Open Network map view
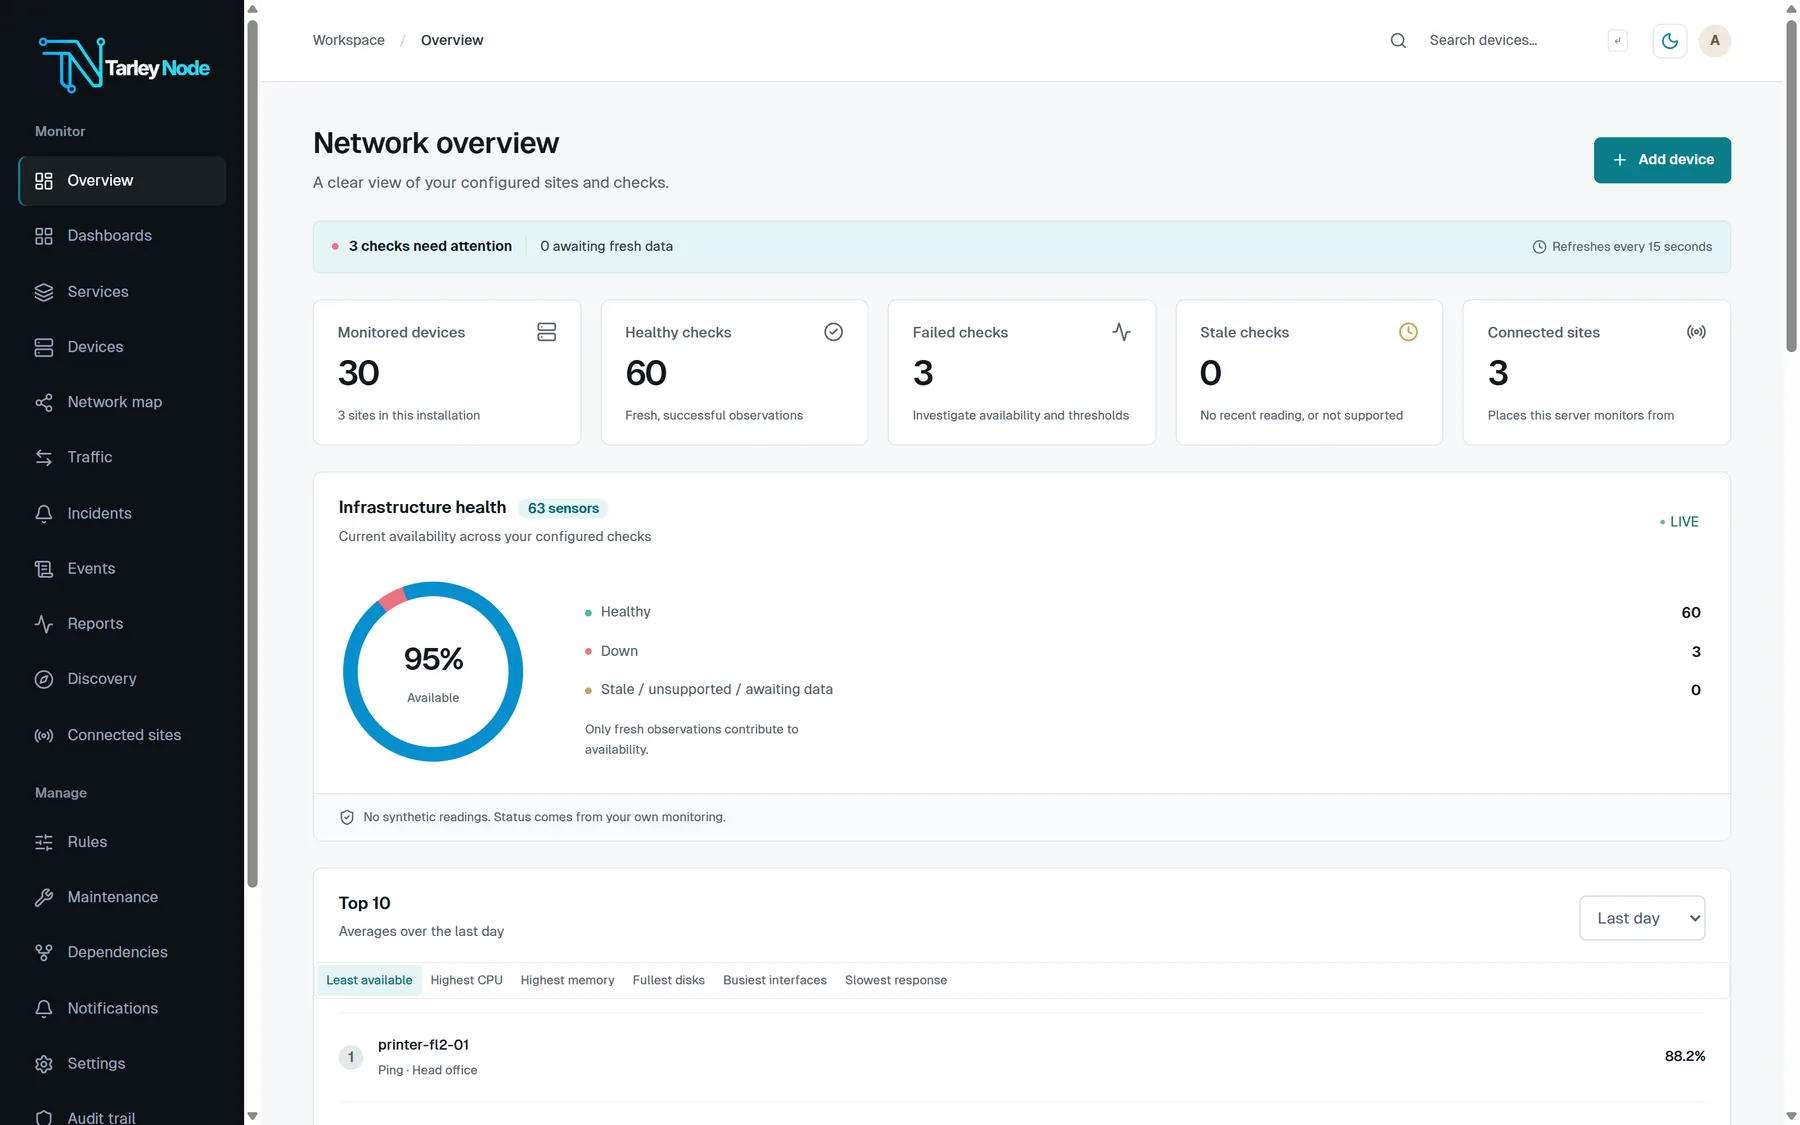The width and height of the screenshot is (1800, 1125). pyautogui.click(x=122, y=402)
